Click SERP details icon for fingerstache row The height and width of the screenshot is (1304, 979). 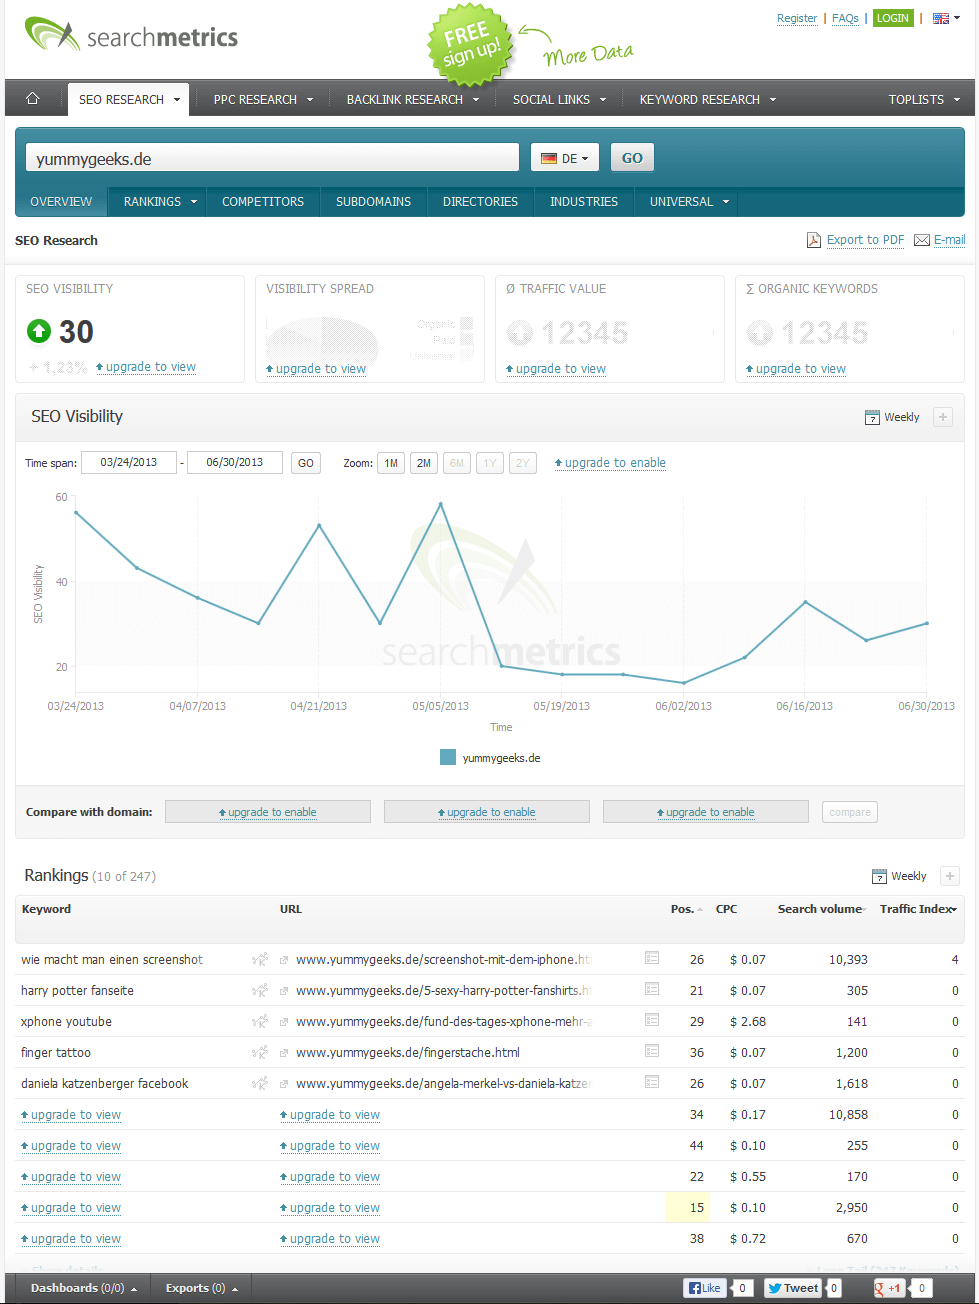click(652, 1051)
